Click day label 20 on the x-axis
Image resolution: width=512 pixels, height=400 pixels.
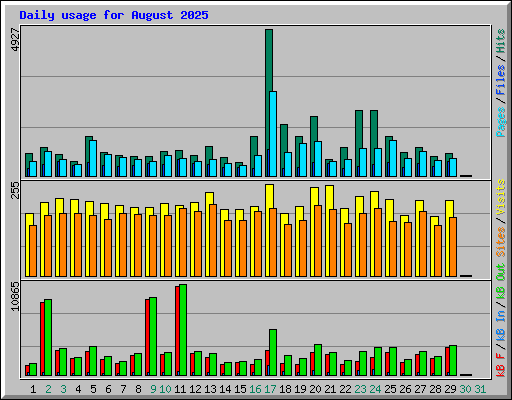coord(315,389)
